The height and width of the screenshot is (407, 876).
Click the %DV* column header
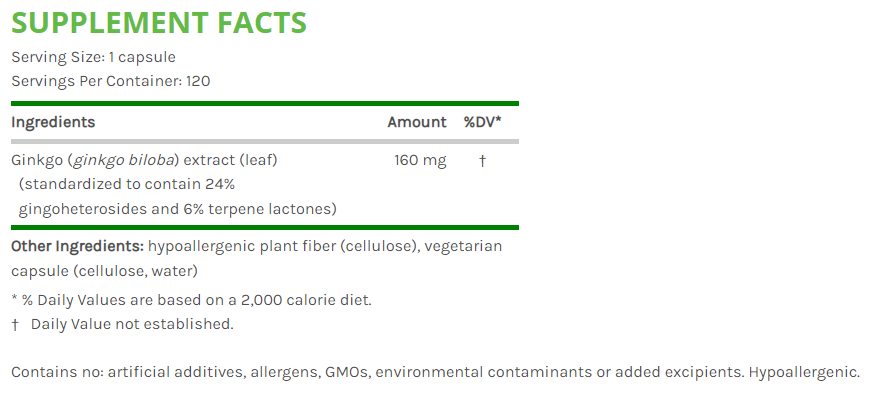[482, 122]
